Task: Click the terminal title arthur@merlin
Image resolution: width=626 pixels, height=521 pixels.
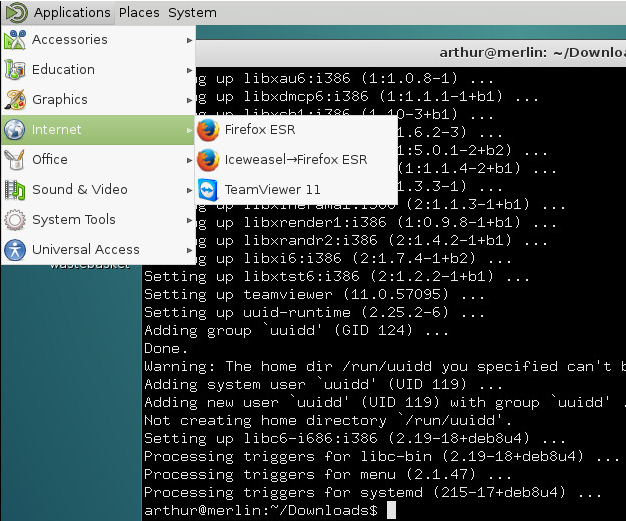Action: pos(533,52)
